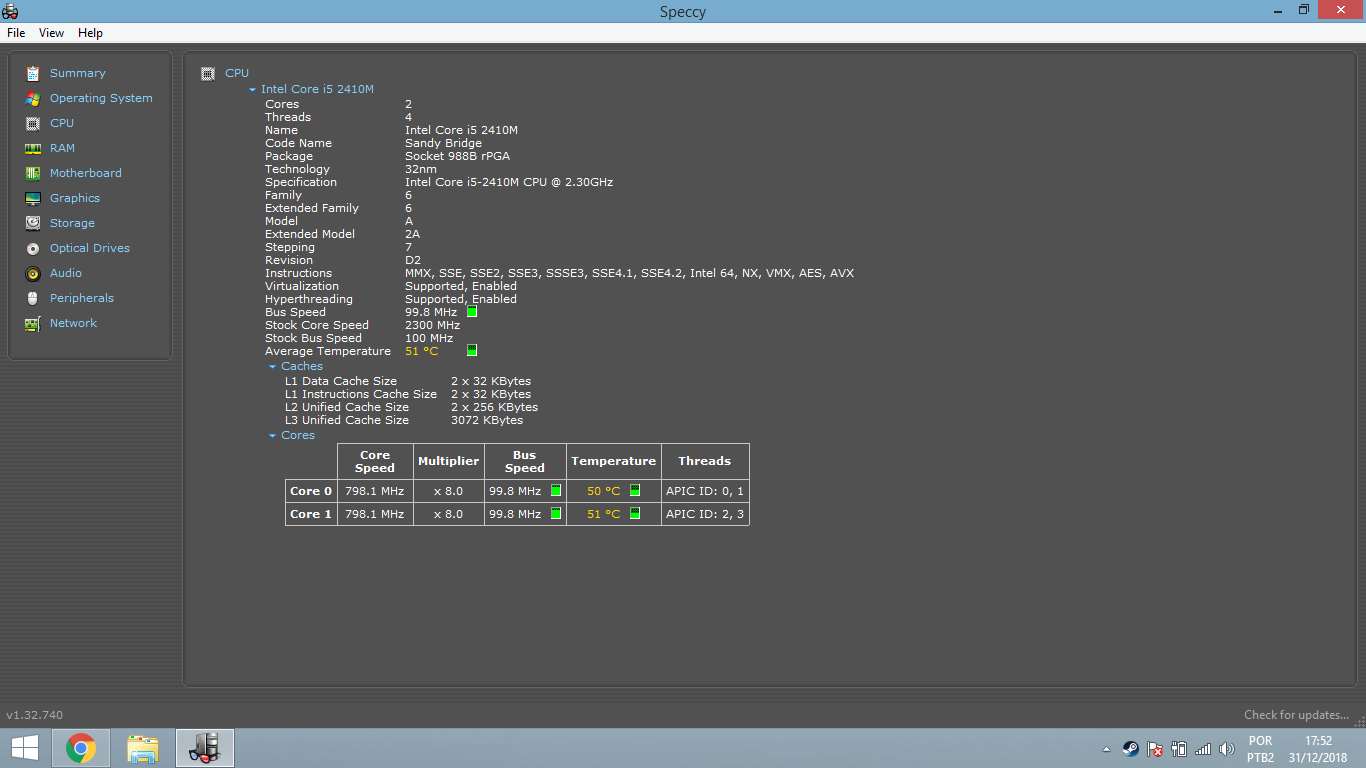Viewport: 1366px width, 768px height.
Task: Launch Google Chrome from the taskbar
Action: pyautogui.click(x=81, y=748)
